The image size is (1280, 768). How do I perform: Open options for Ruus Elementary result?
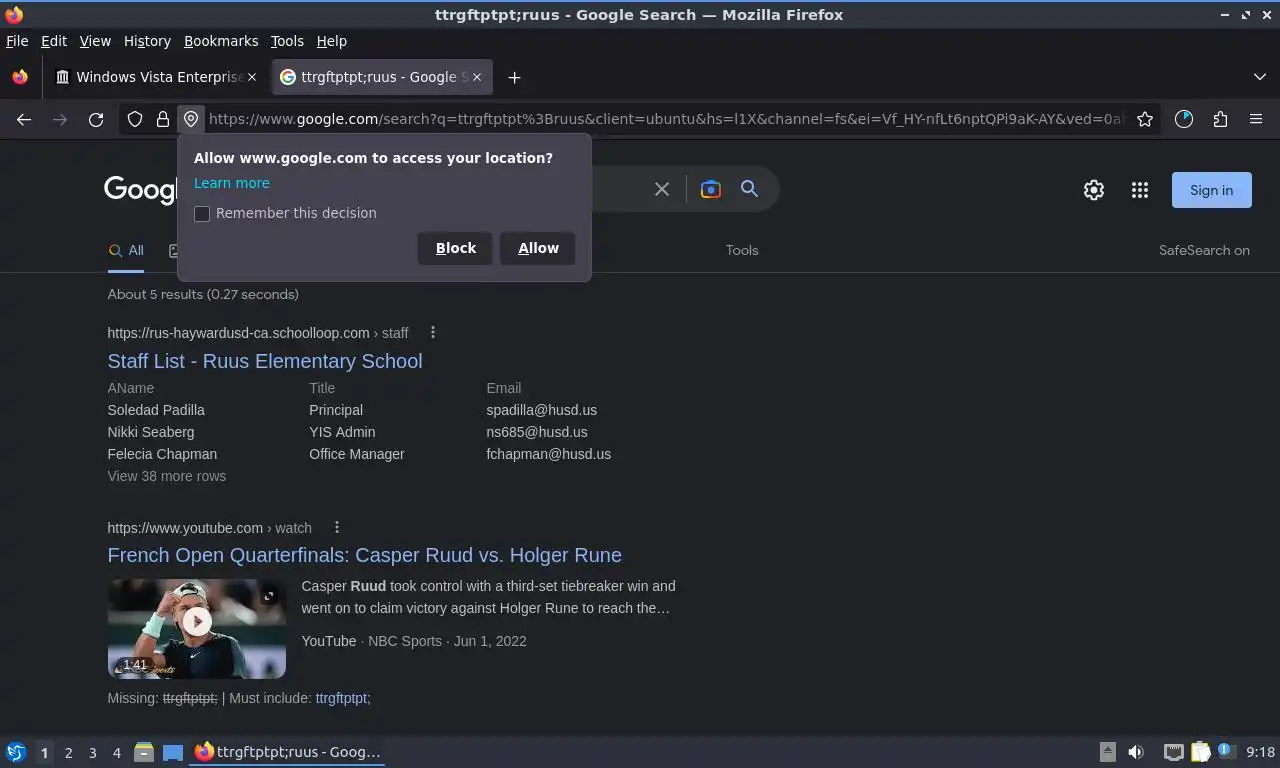tap(432, 332)
